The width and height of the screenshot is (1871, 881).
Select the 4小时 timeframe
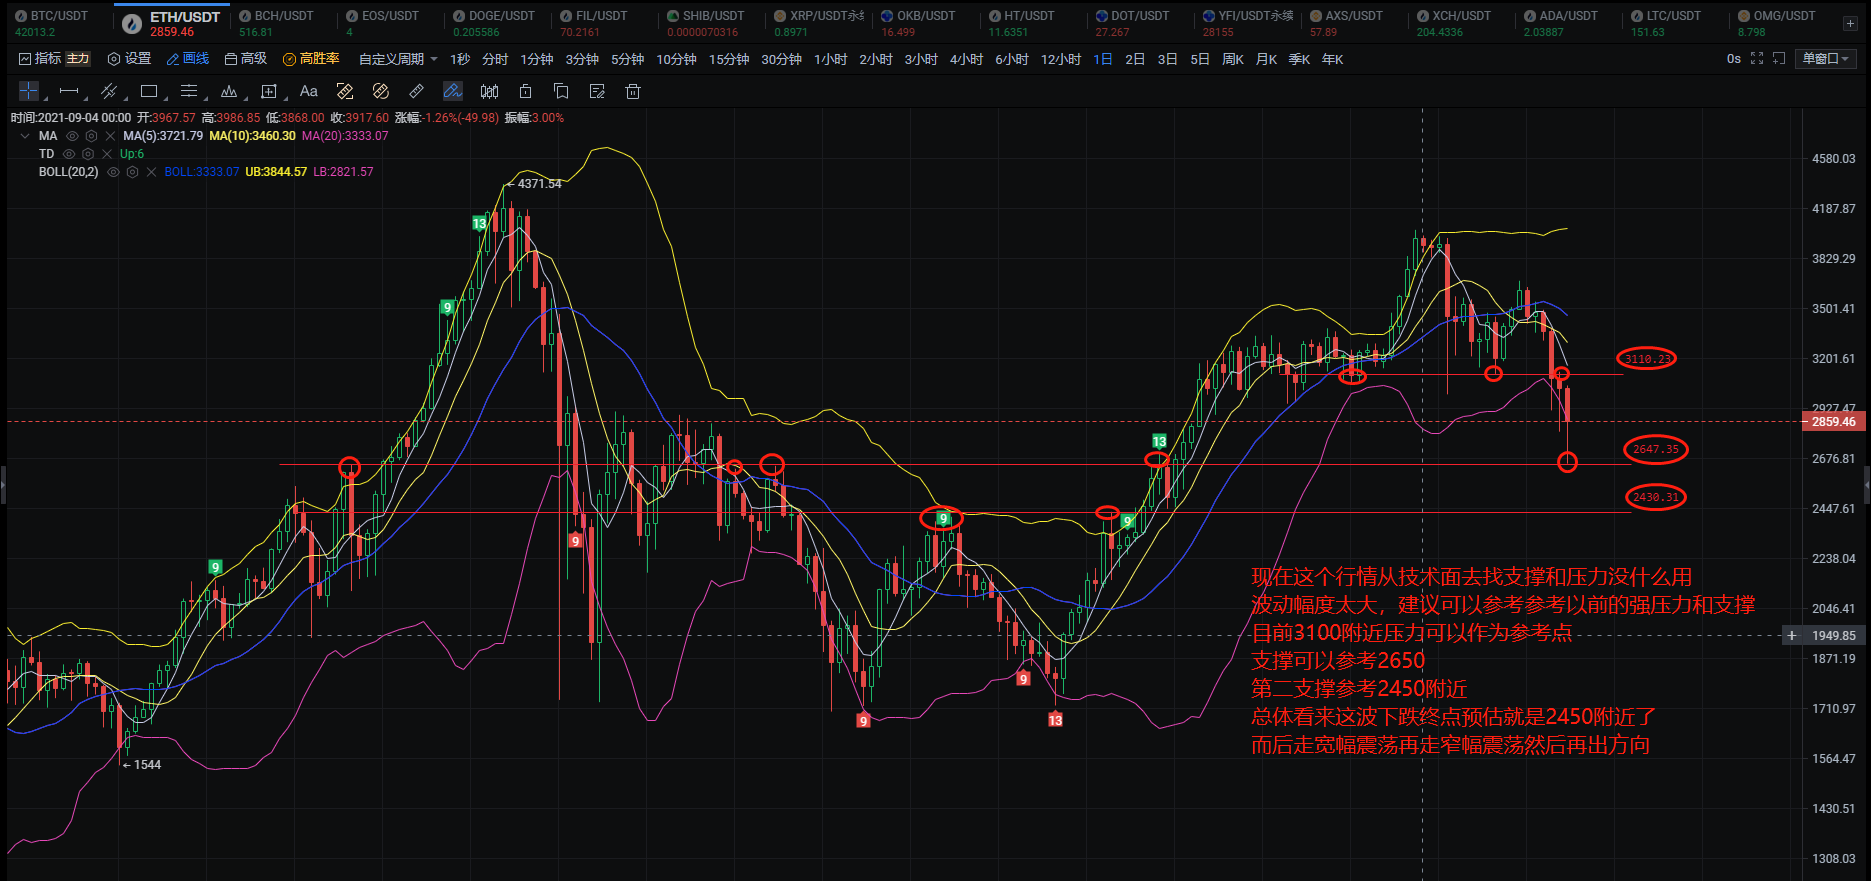[966, 60]
